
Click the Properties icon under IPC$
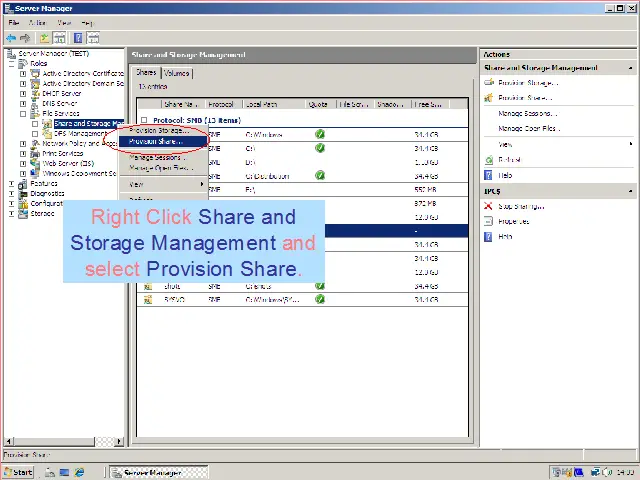[x=488, y=222]
